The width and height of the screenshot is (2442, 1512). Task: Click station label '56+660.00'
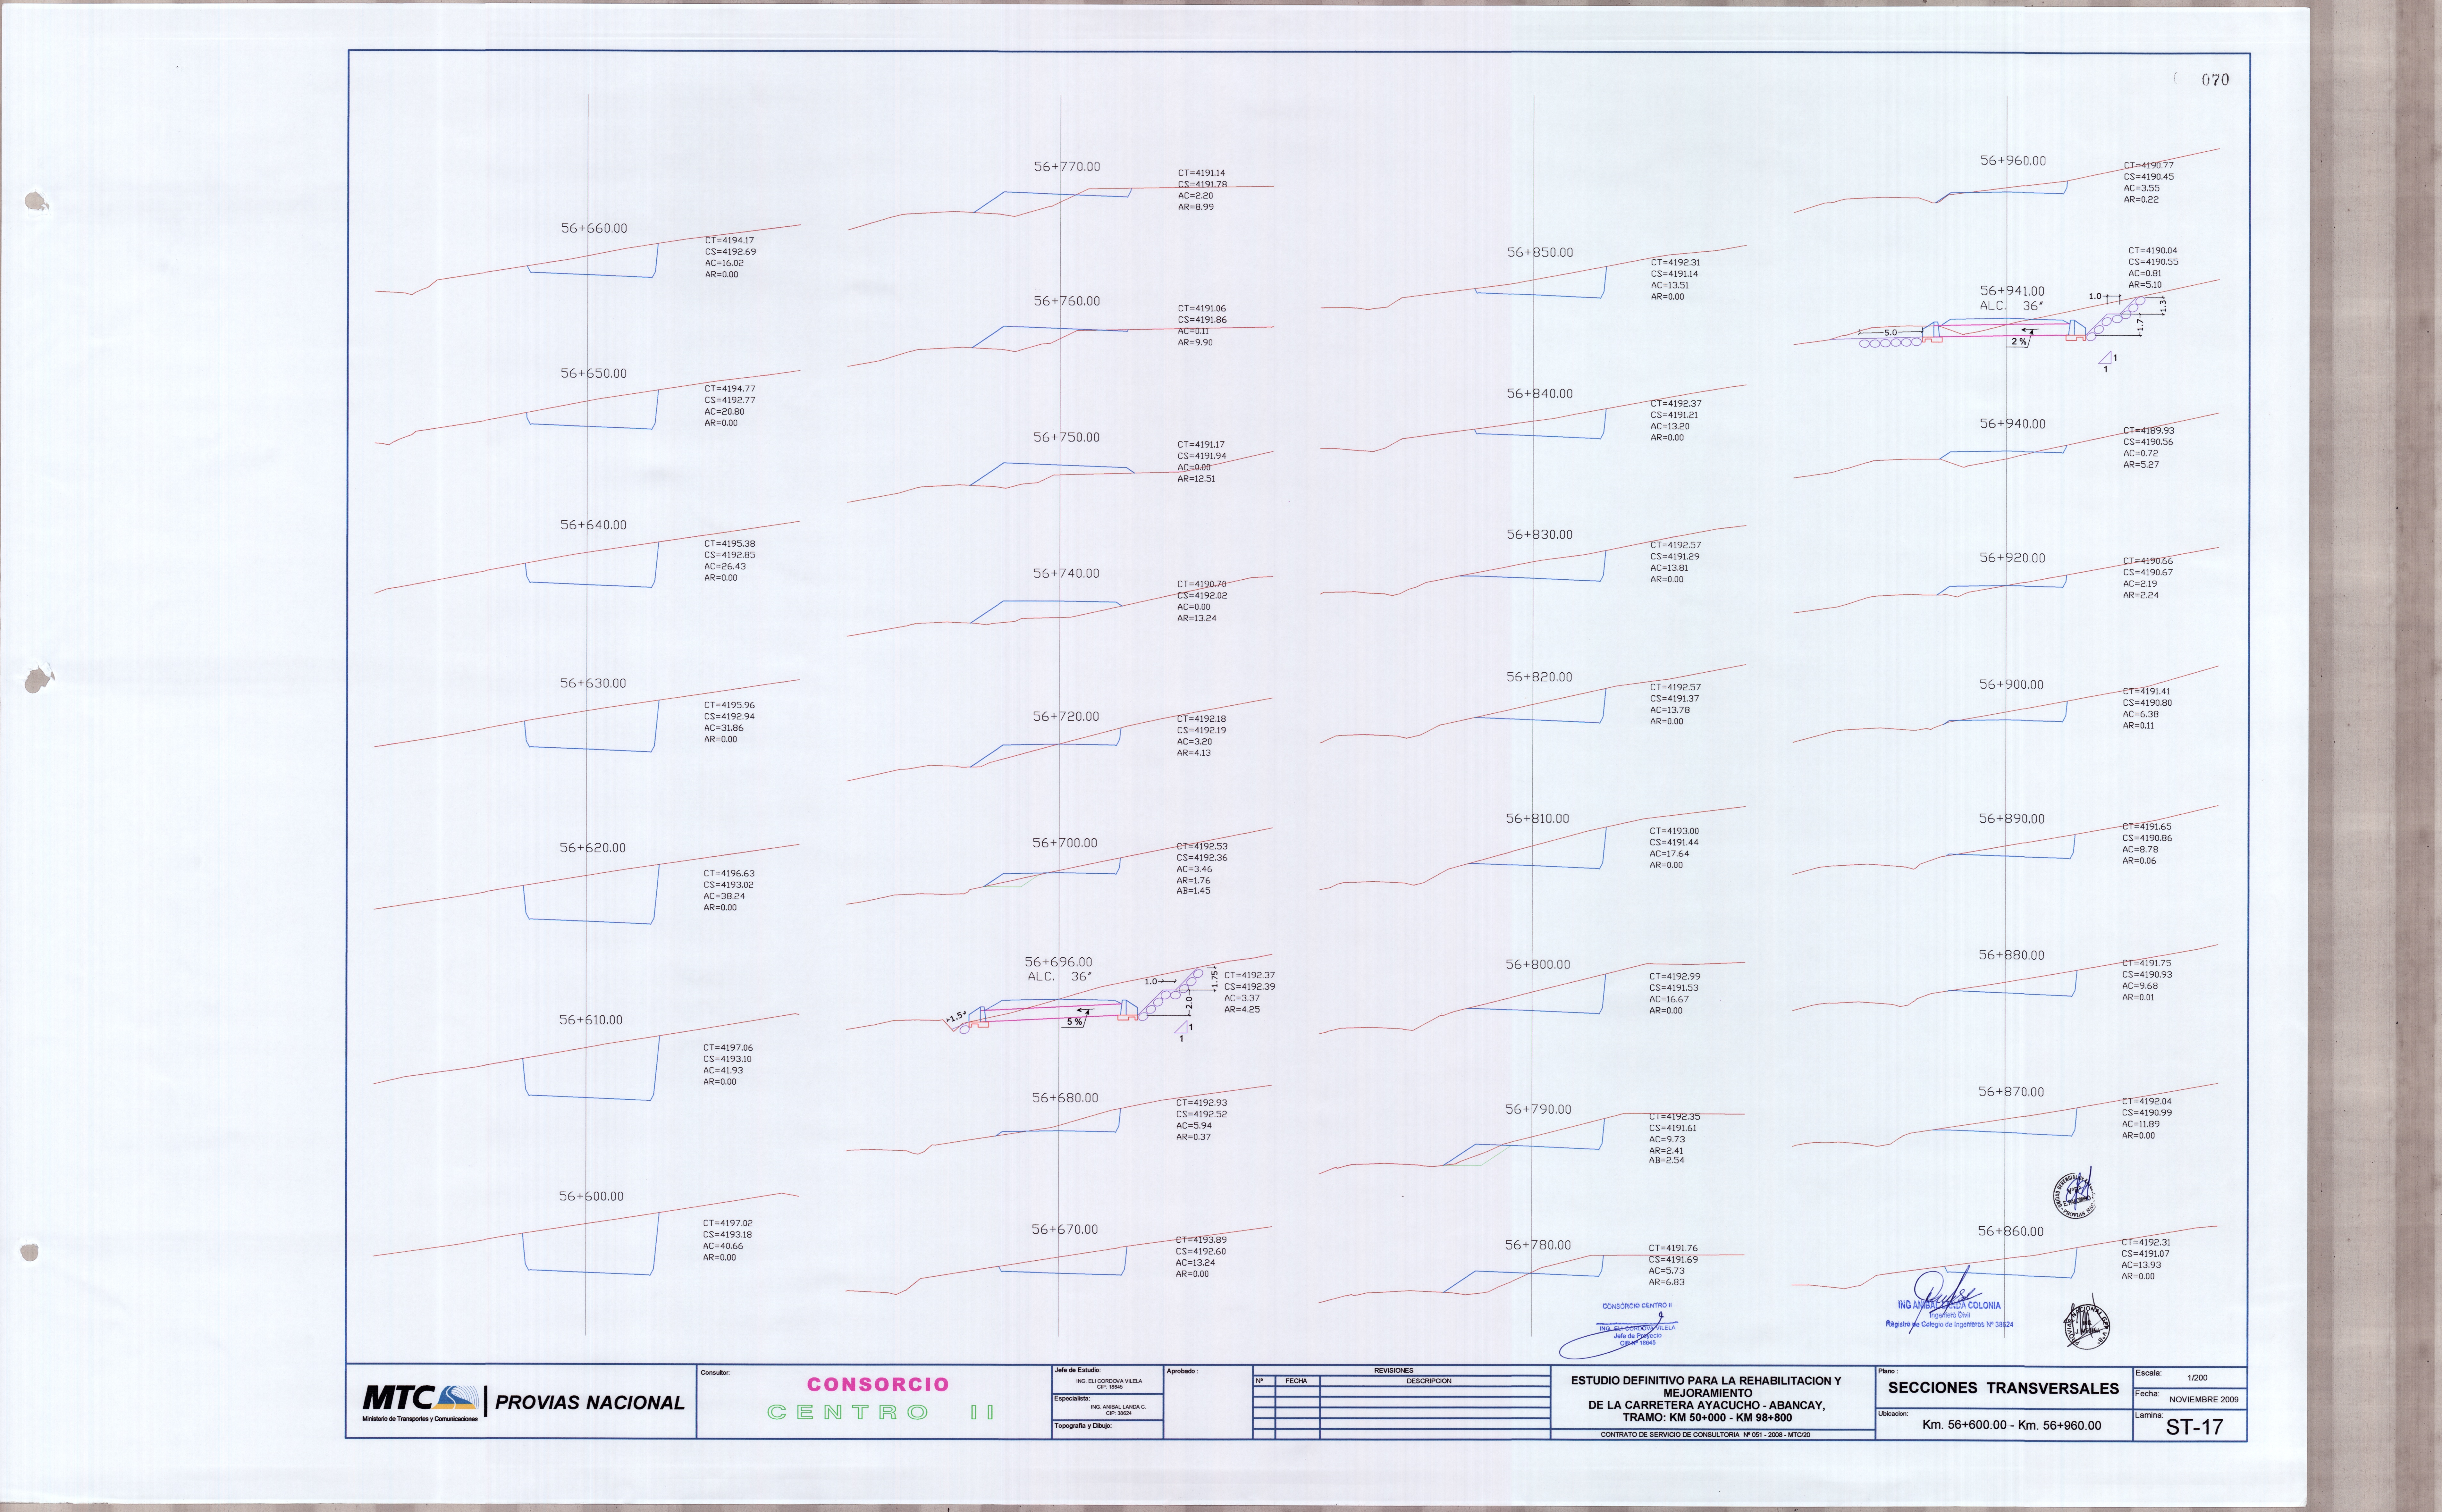tap(594, 229)
